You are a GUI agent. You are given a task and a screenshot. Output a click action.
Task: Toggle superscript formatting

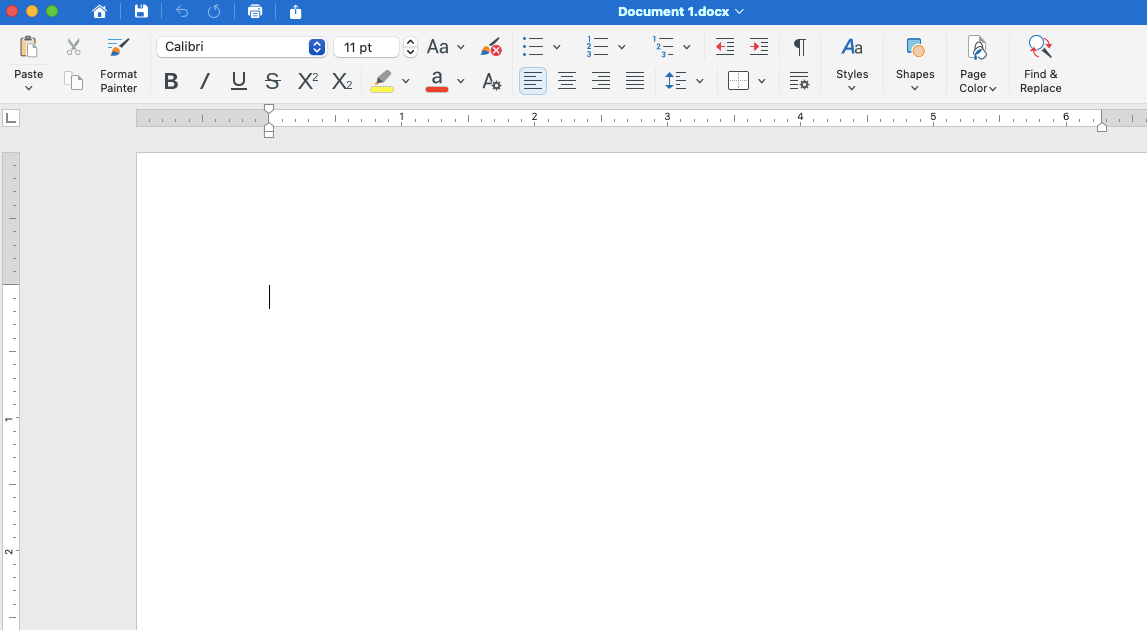(x=307, y=81)
